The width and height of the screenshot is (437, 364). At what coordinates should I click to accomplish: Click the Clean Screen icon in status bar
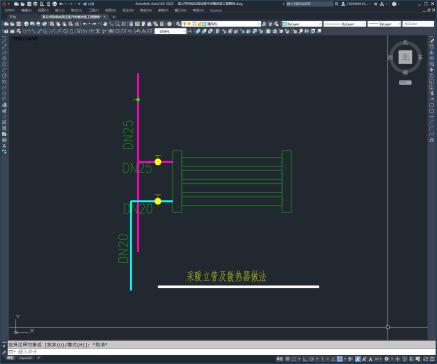click(425, 359)
